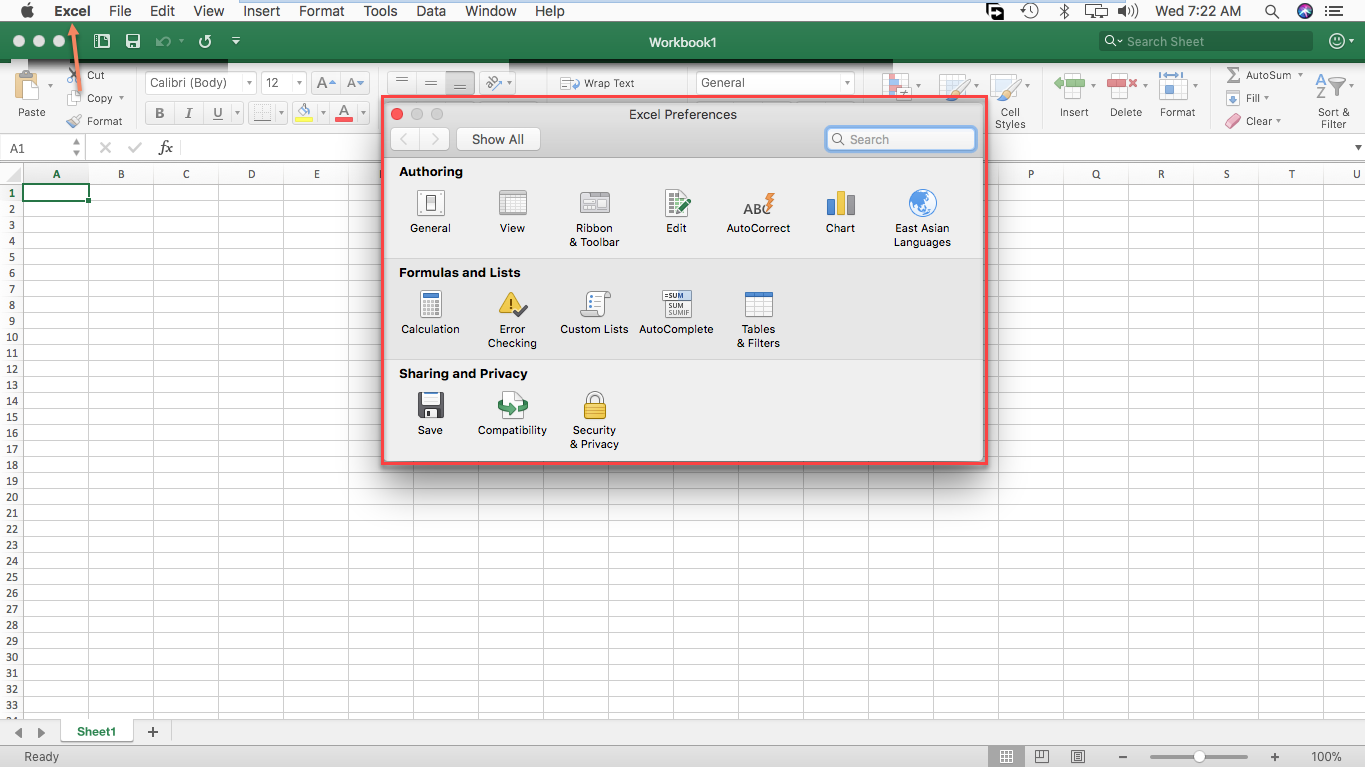
Task: Expand the formula bar with its right-edge arrow
Action: tap(1357, 148)
